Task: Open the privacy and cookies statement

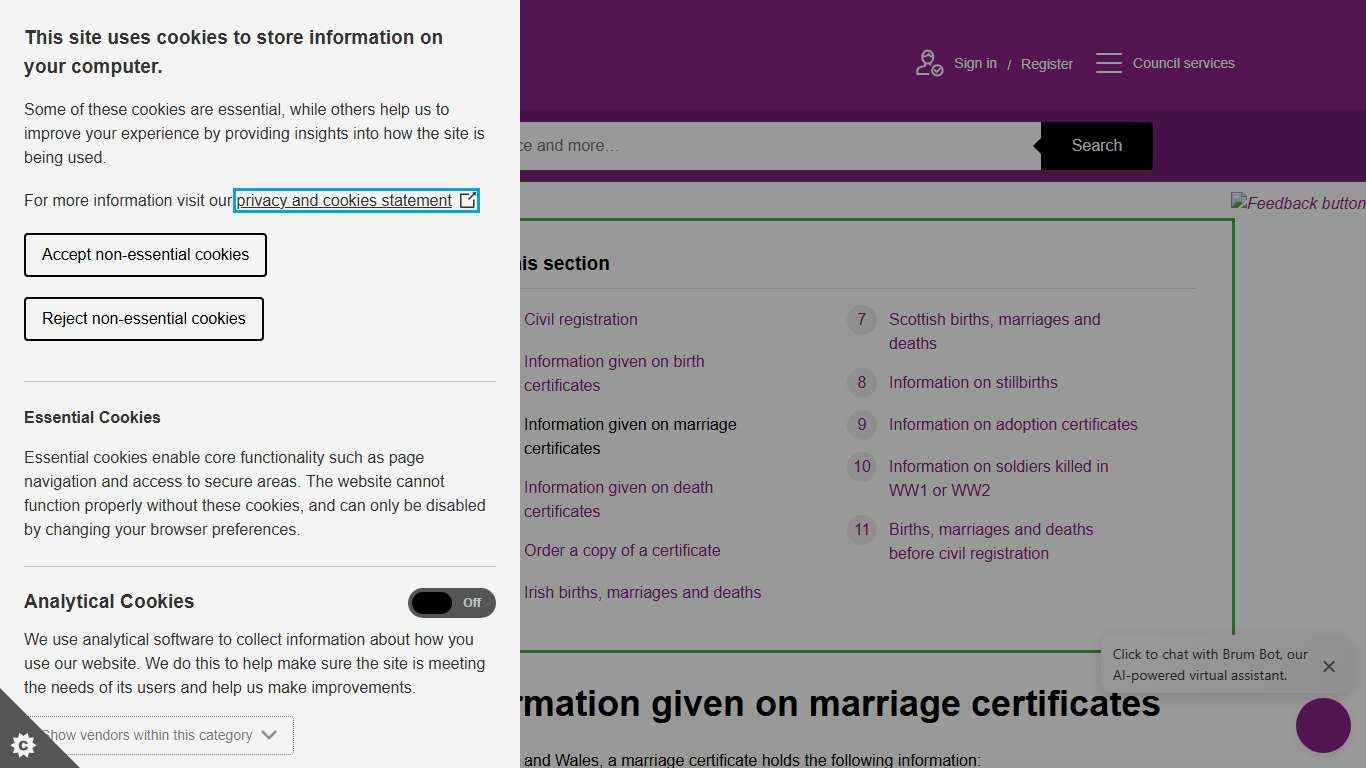Action: coord(342,200)
